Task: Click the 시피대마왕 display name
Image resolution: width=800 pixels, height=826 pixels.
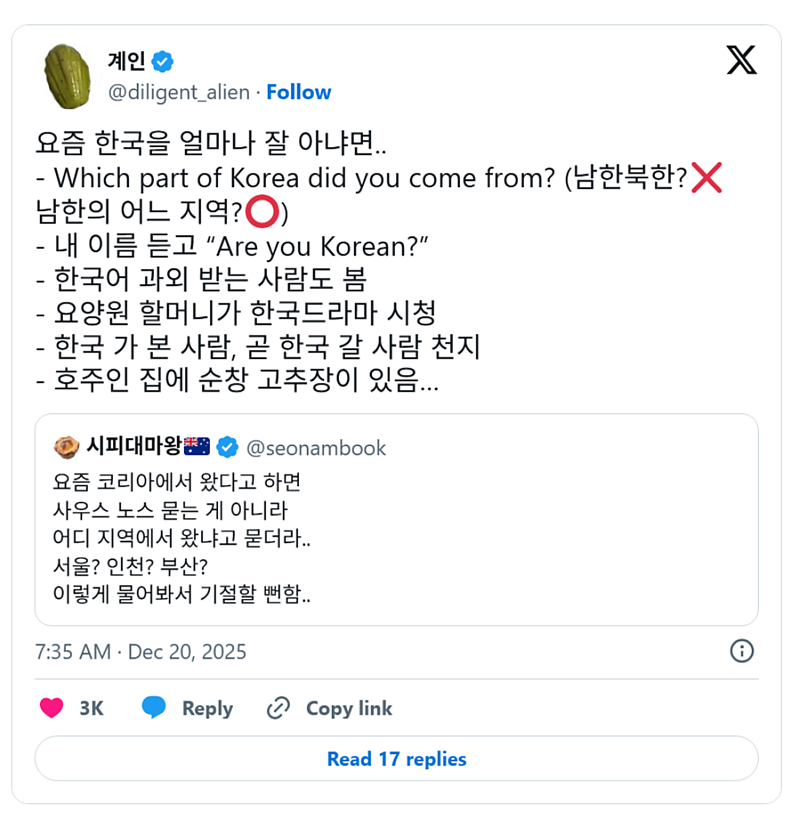Action: tap(134, 447)
